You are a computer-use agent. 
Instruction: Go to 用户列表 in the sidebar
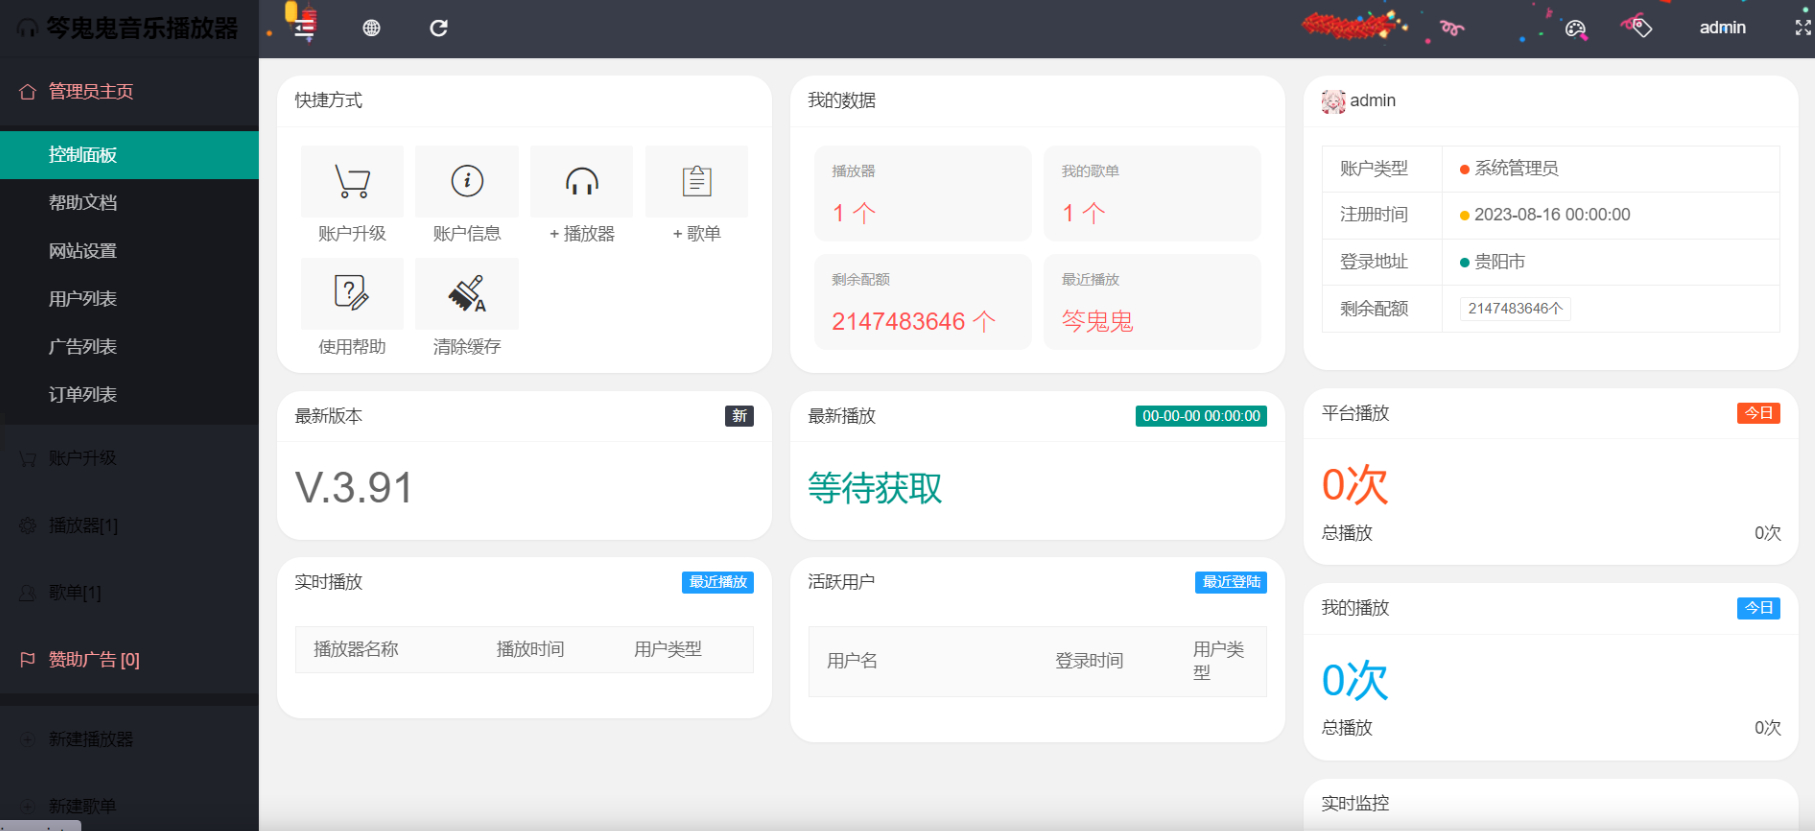click(83, 299)
